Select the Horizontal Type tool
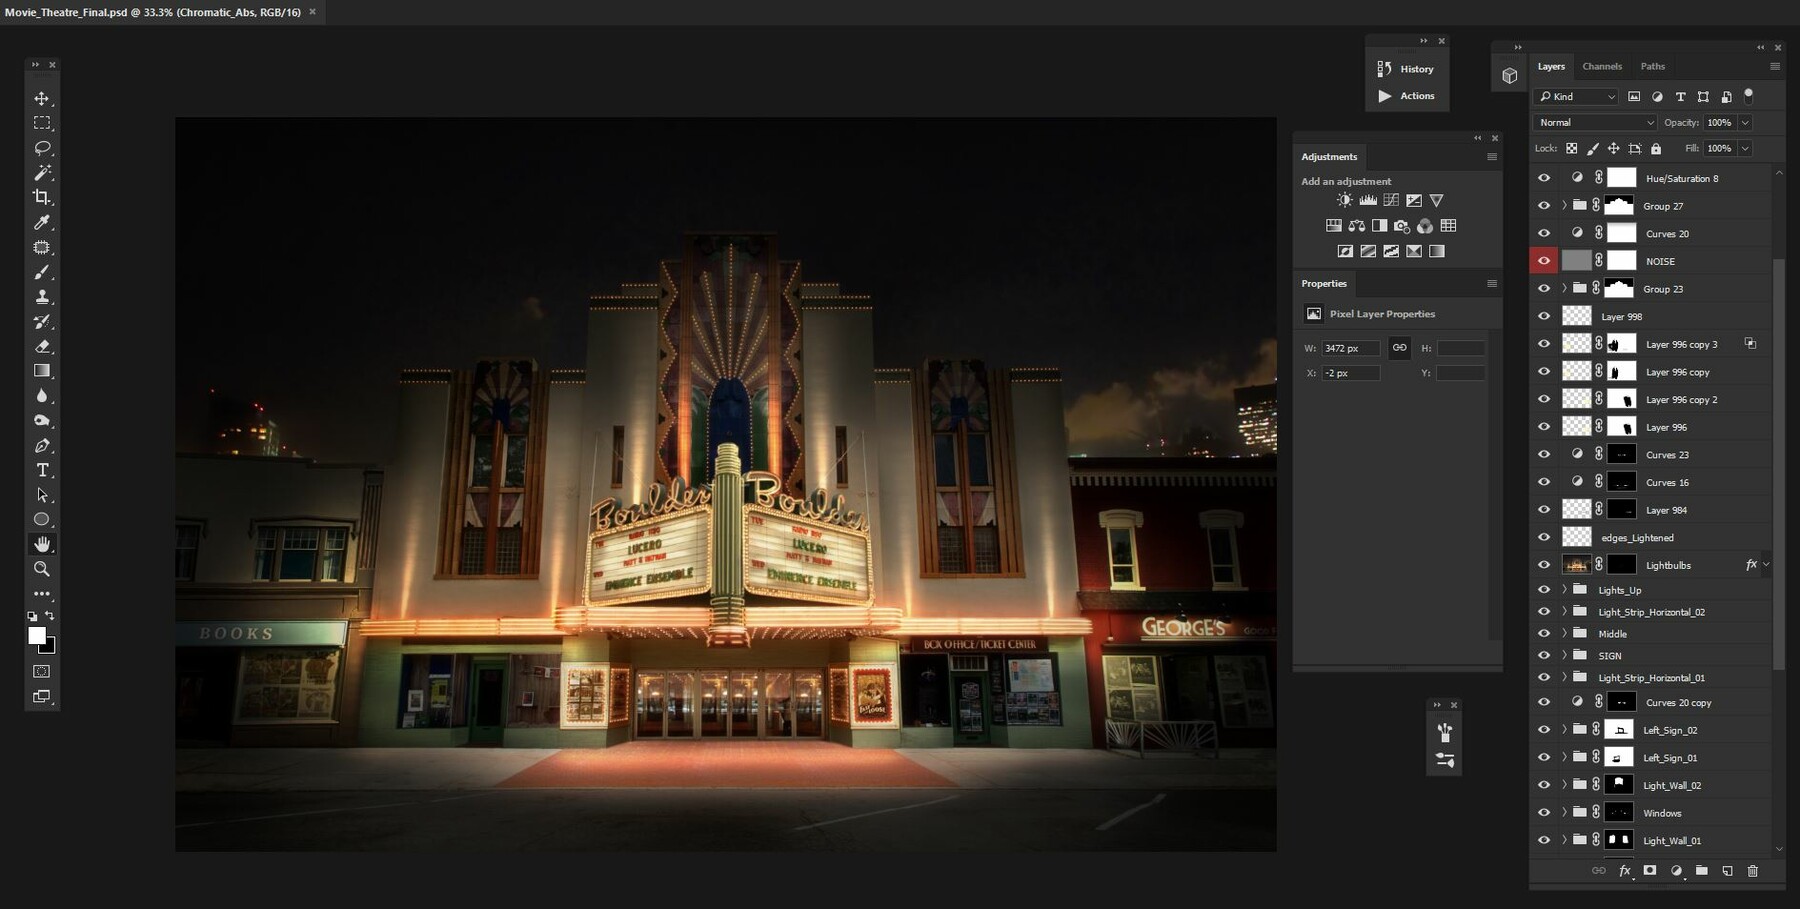 (42, 469)
